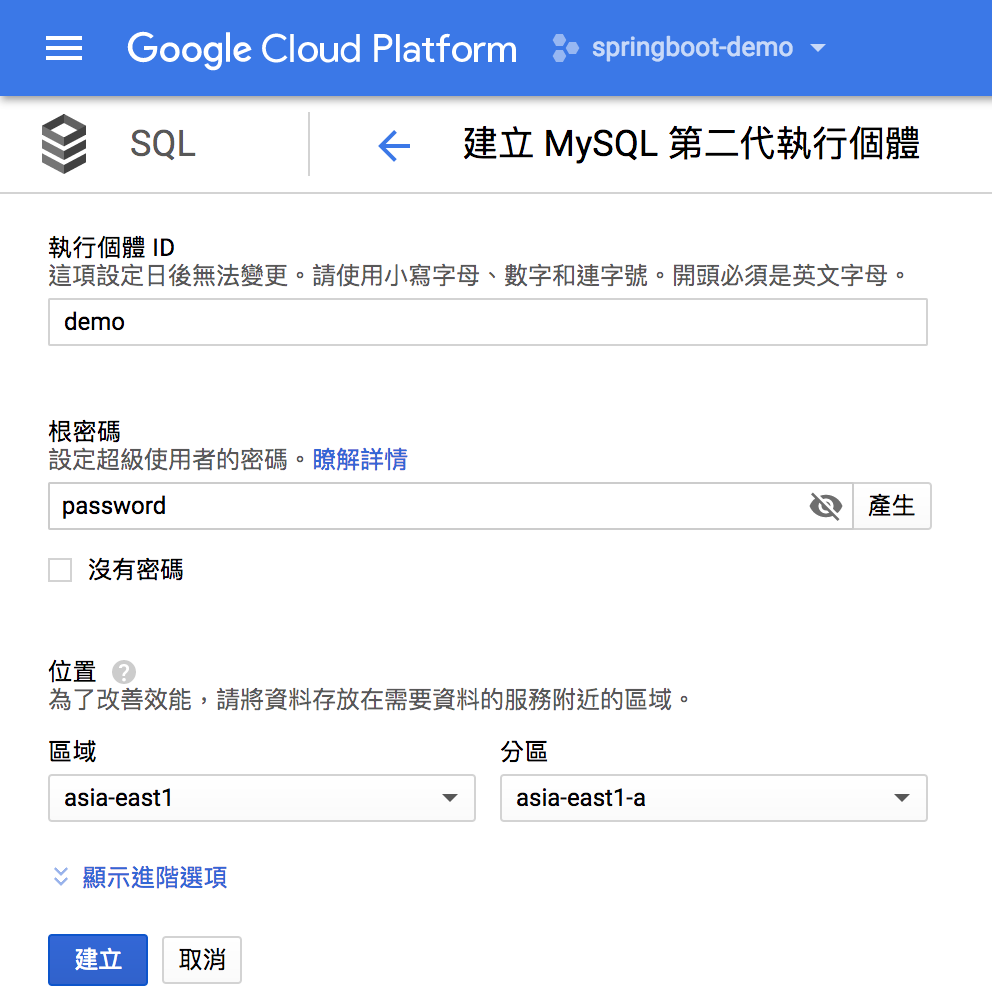Open the hamburger navigation menu
This screenshot has height=1004, width=992.
pos(64,49)
